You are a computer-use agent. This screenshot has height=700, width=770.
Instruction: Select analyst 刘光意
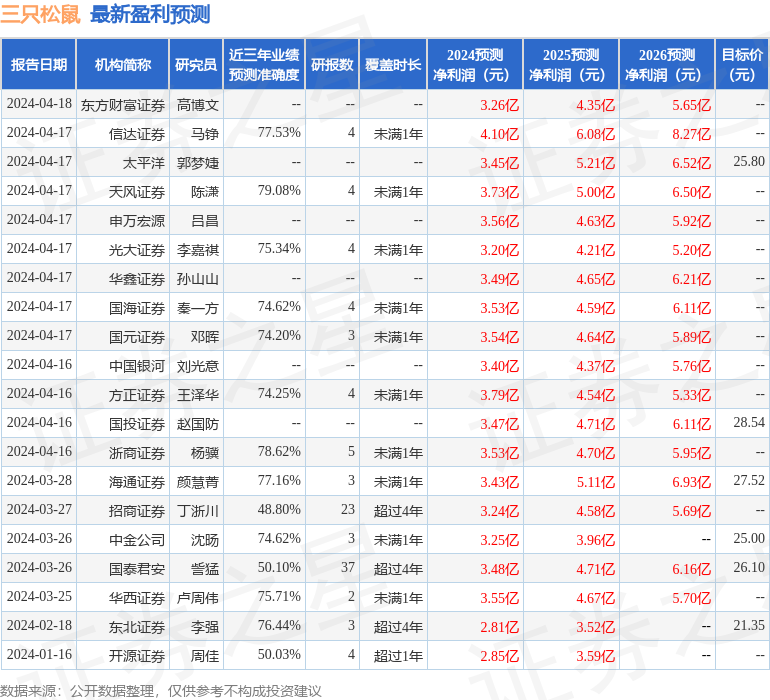click(197, 365)
